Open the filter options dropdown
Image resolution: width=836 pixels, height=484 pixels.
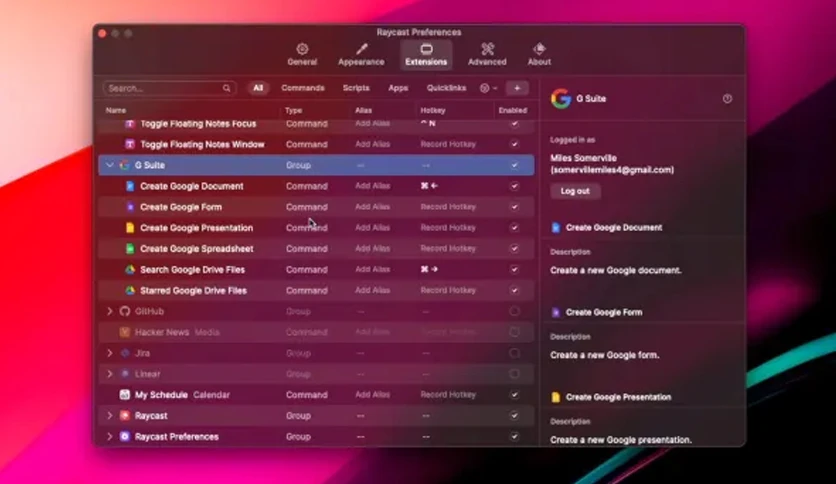pyautogui.click(x=488, y=88)
